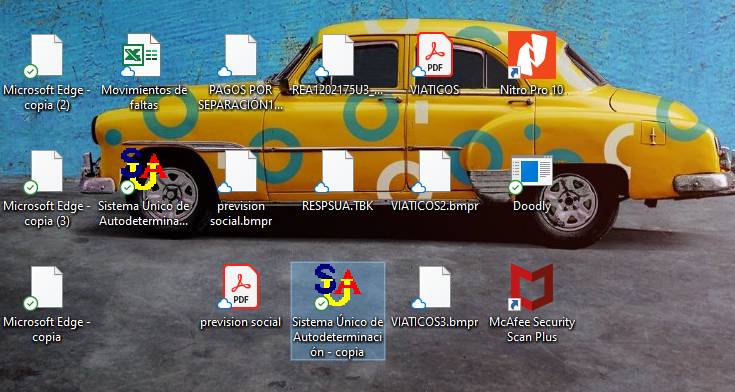The width and height of the screenshot is (735, 392).
Task: Select the unselected Sistema Único de Autodetermina... icon
Action: pyautogui.click(x=143, y=171)
